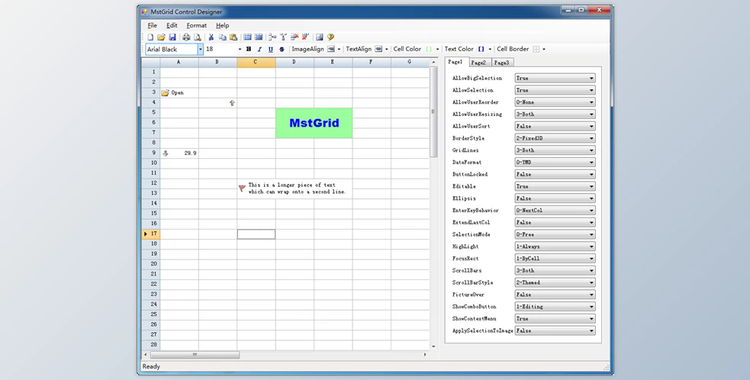Image resolution: width=750 pixels, height=380 pixels.
Task: Click the cell containing 29.9
Action: 179,153
